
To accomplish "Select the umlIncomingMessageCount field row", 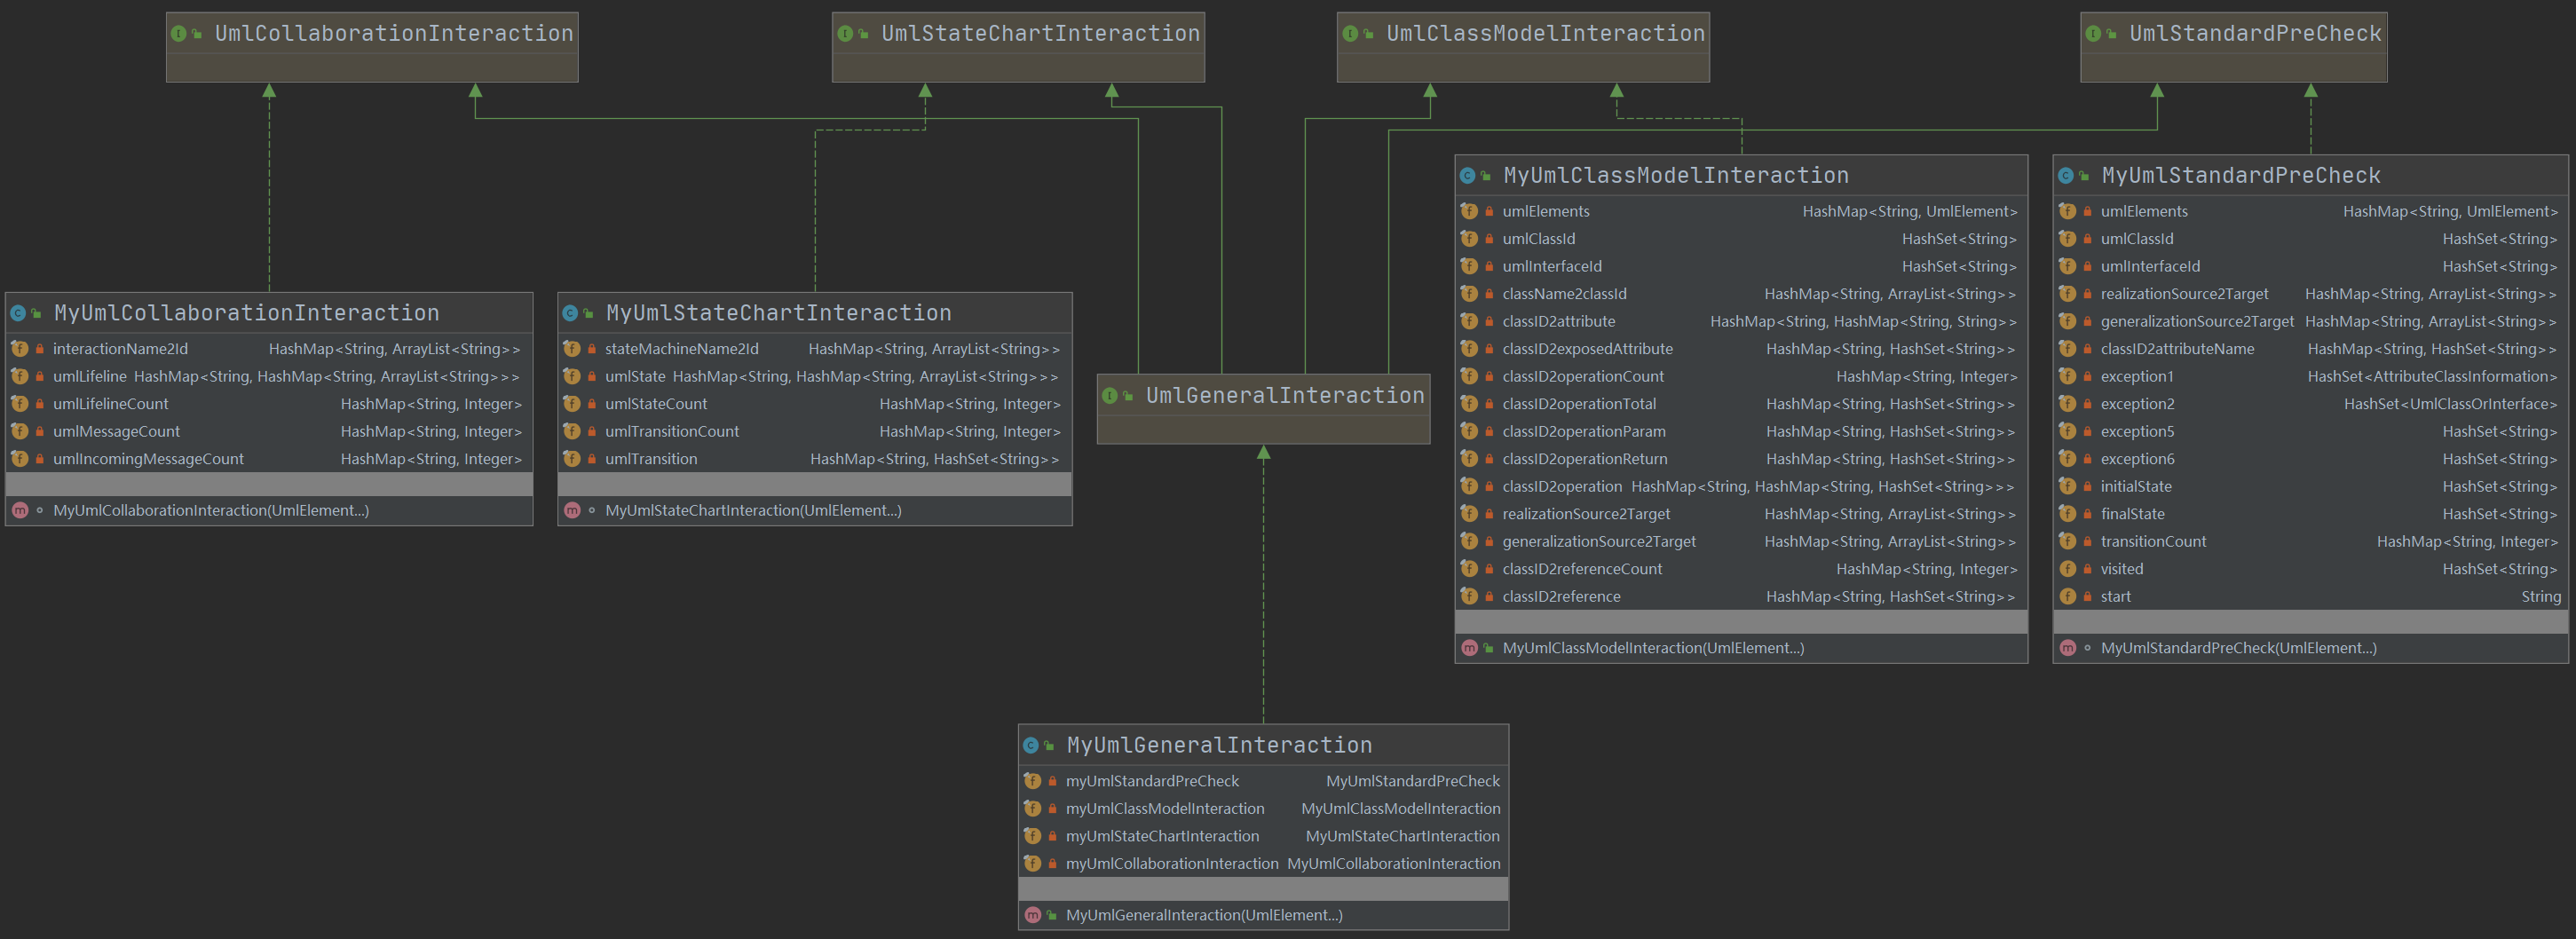I will [268, 459].
